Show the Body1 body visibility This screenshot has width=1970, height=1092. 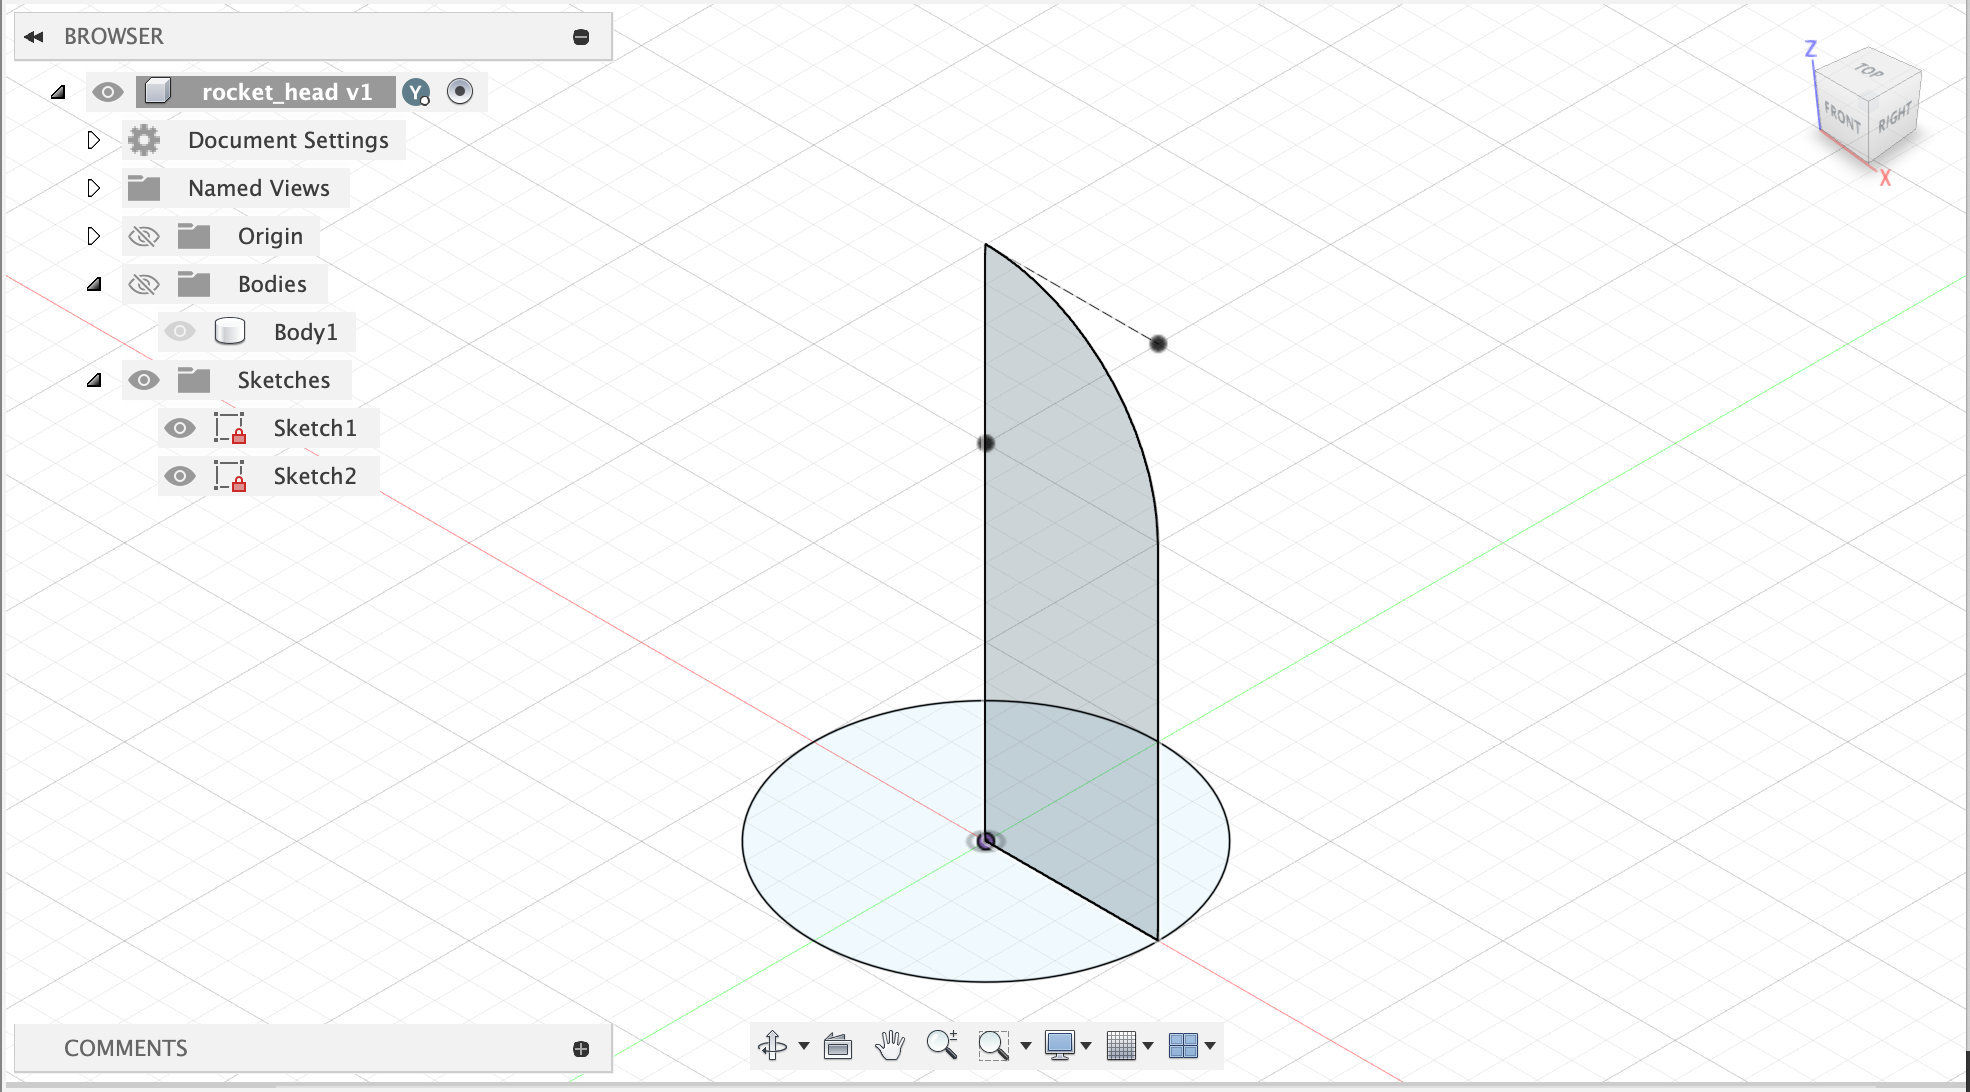[180, 331]
